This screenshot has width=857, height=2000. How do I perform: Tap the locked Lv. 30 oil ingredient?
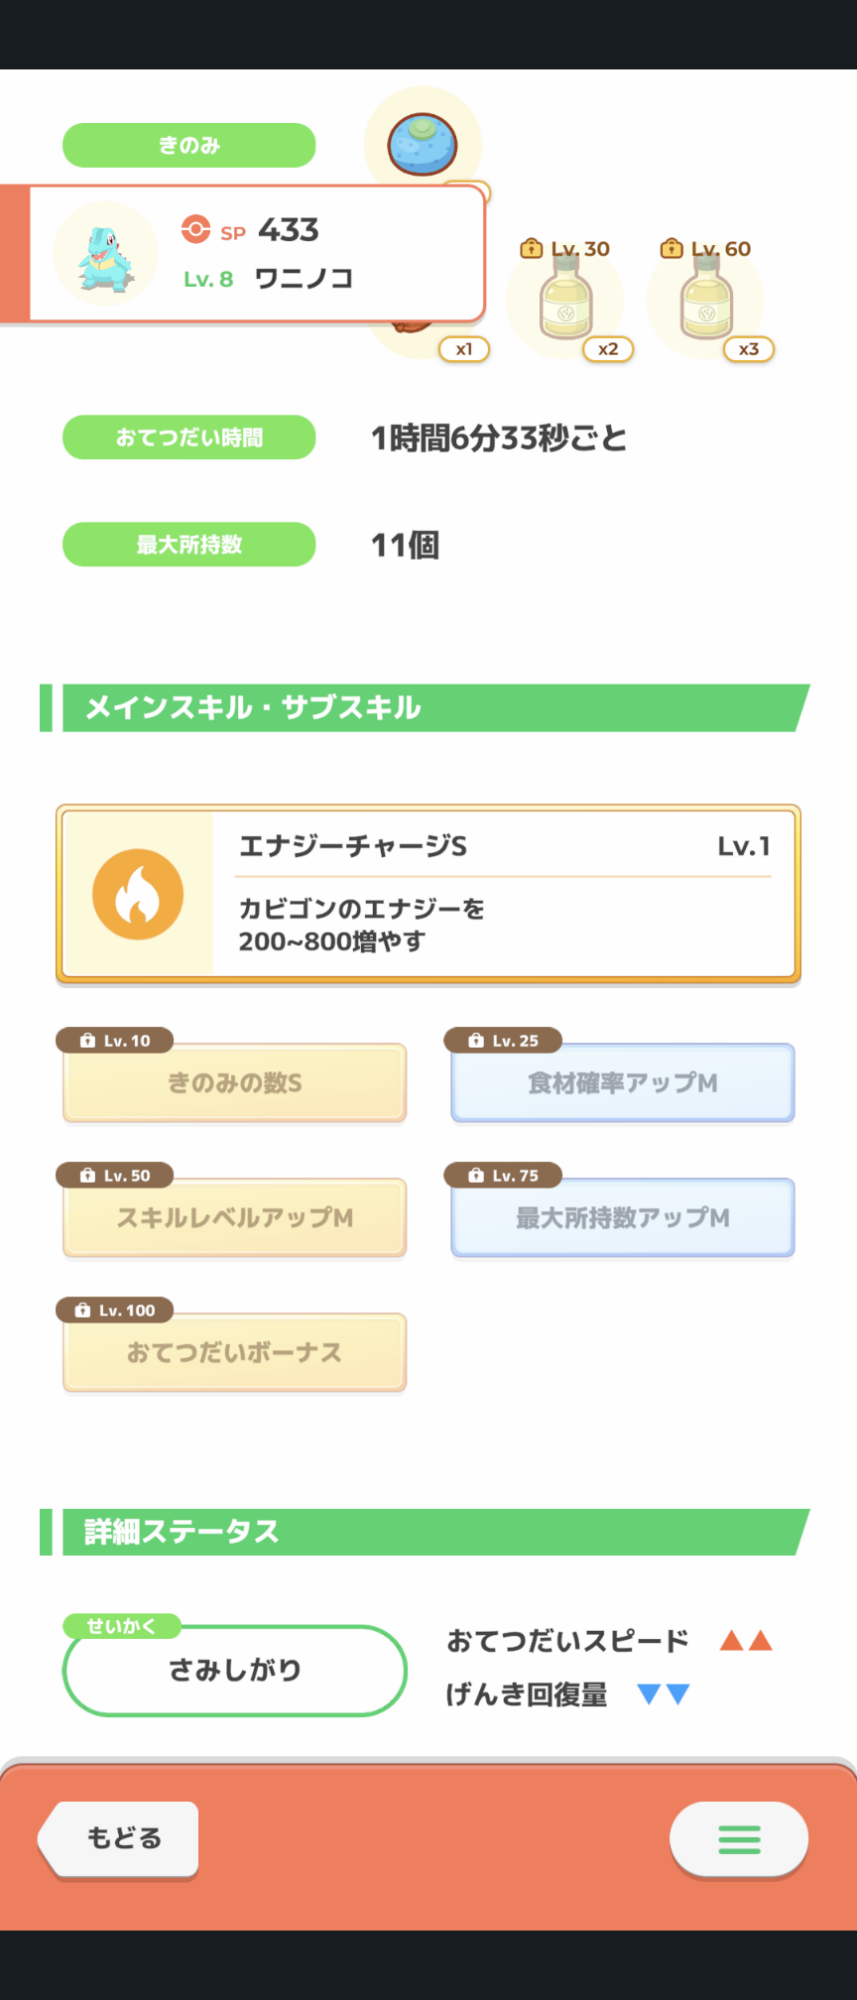tap(566, 299)
